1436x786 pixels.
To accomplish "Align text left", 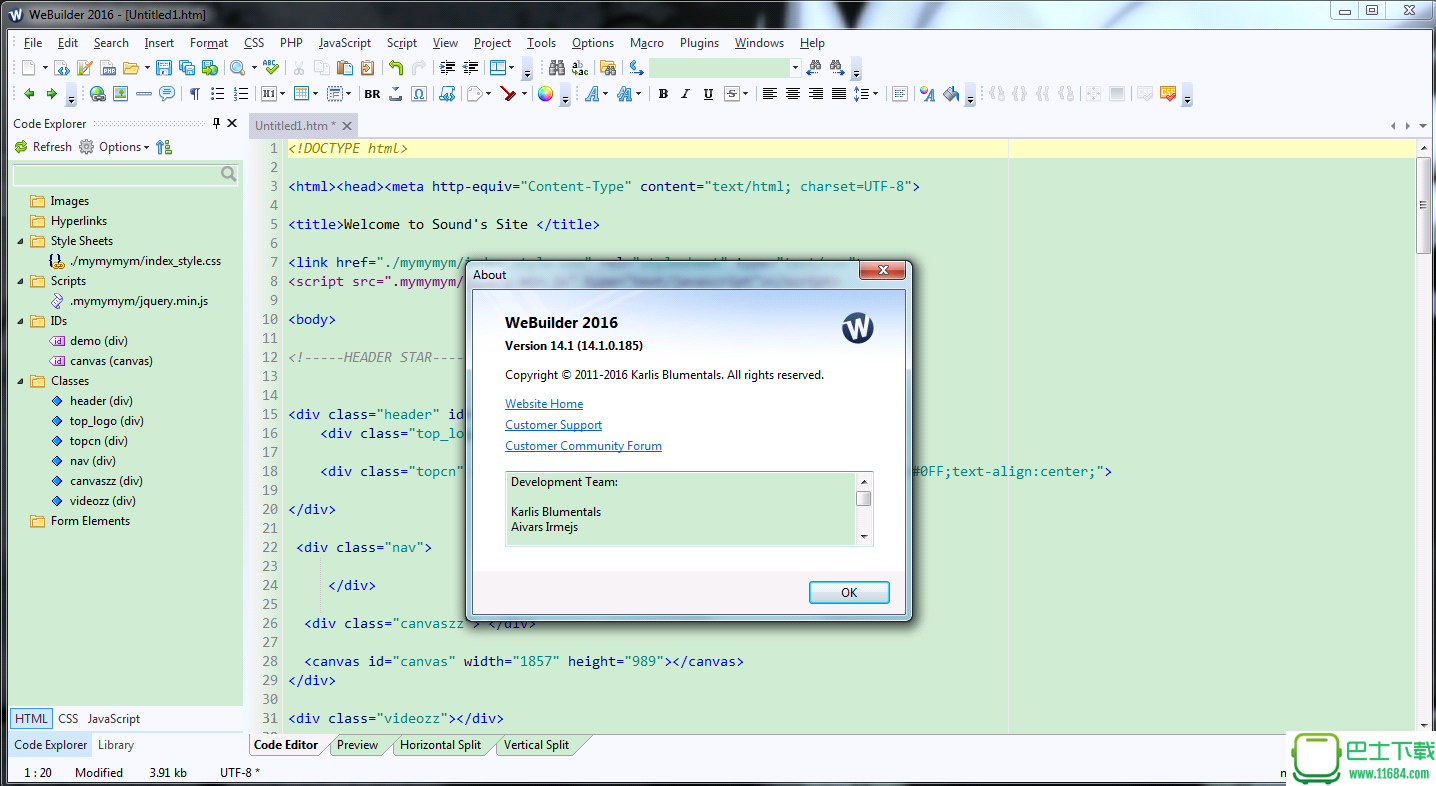I will (769, 94).
